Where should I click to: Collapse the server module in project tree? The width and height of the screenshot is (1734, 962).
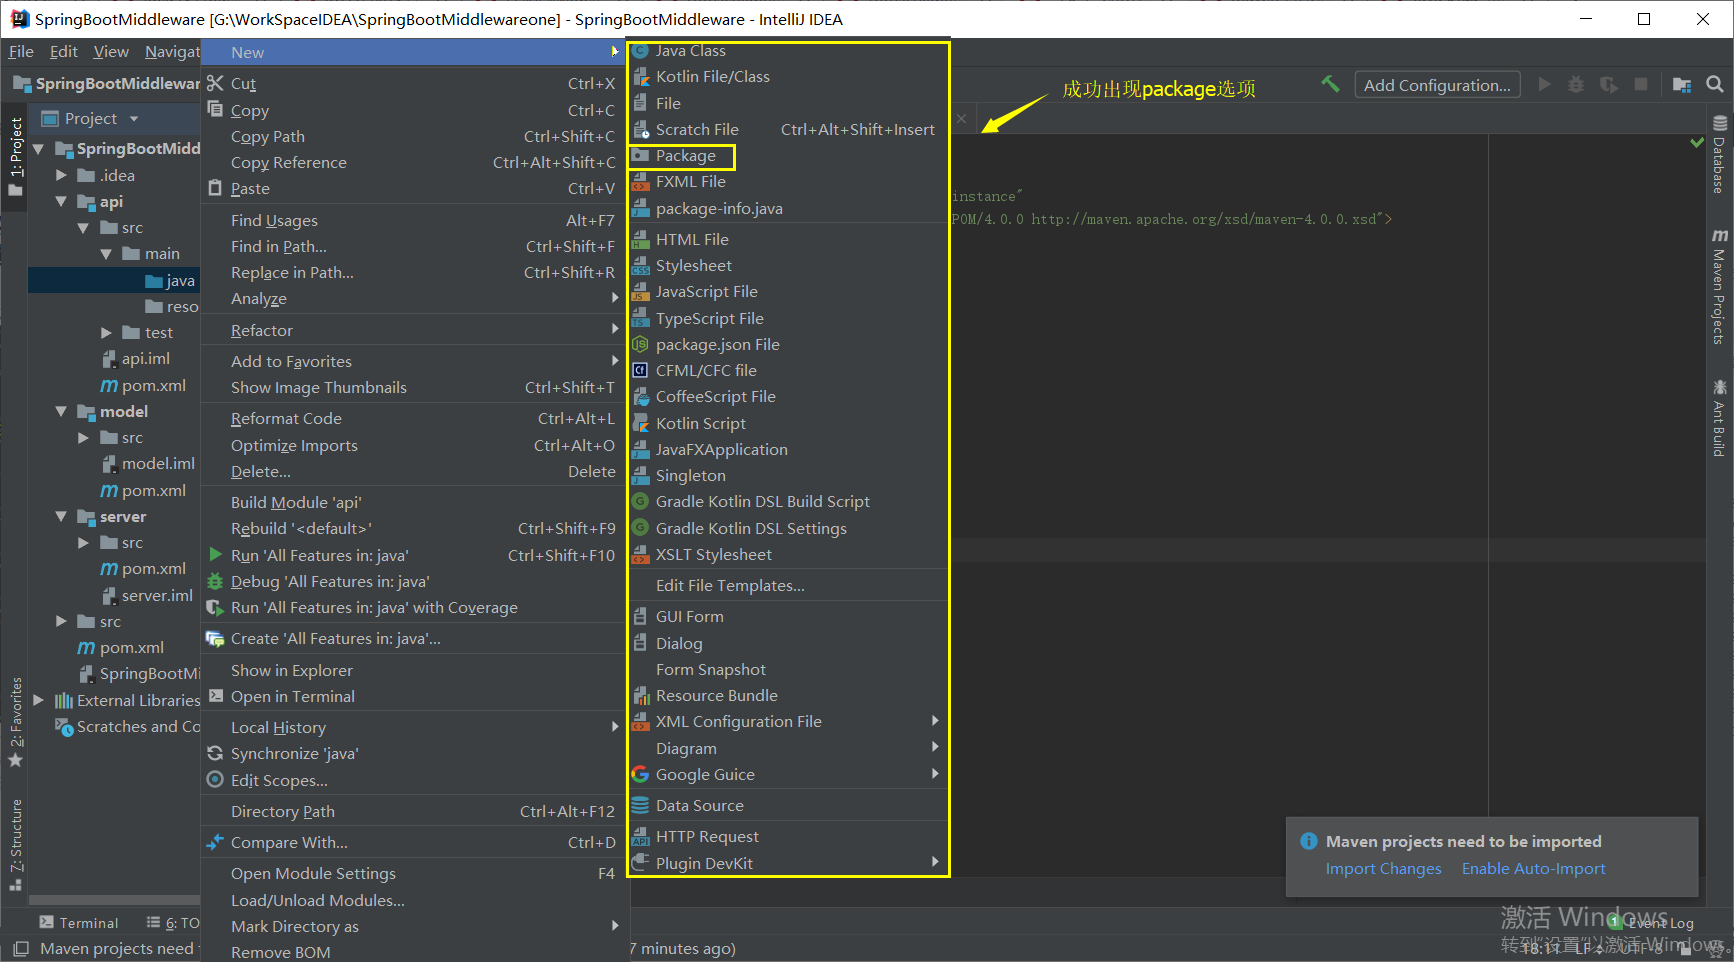coord(62,516)
